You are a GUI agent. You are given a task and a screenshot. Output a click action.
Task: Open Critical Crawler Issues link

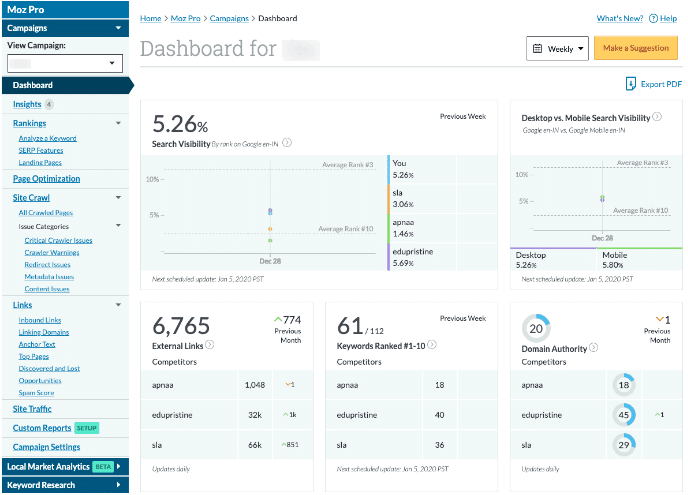pyautogui.click(x=58, y=240)
